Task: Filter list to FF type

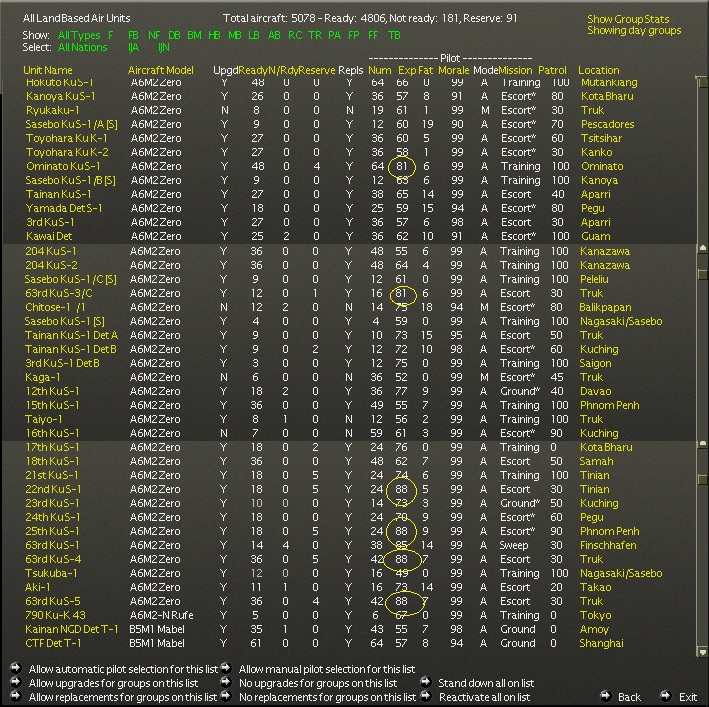Action: 373,35
